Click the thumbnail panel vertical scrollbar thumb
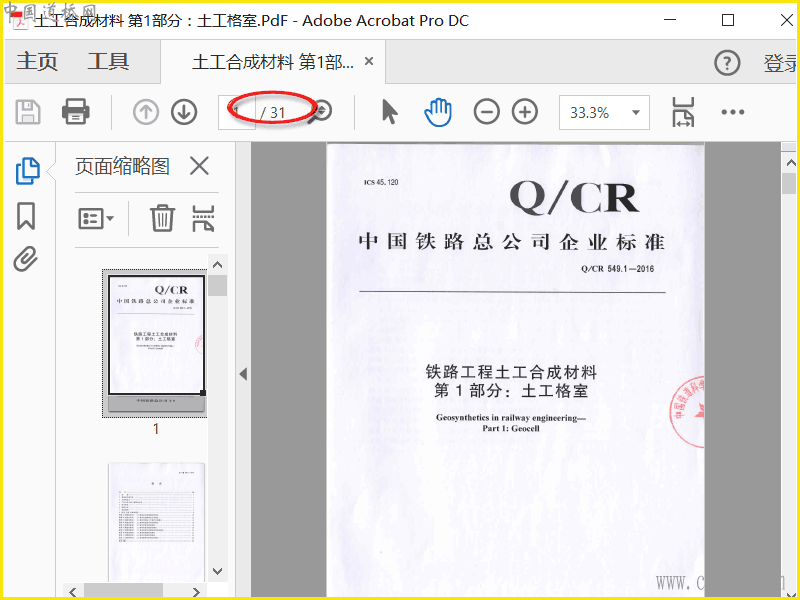800x600 pixels. pos(218,285)
